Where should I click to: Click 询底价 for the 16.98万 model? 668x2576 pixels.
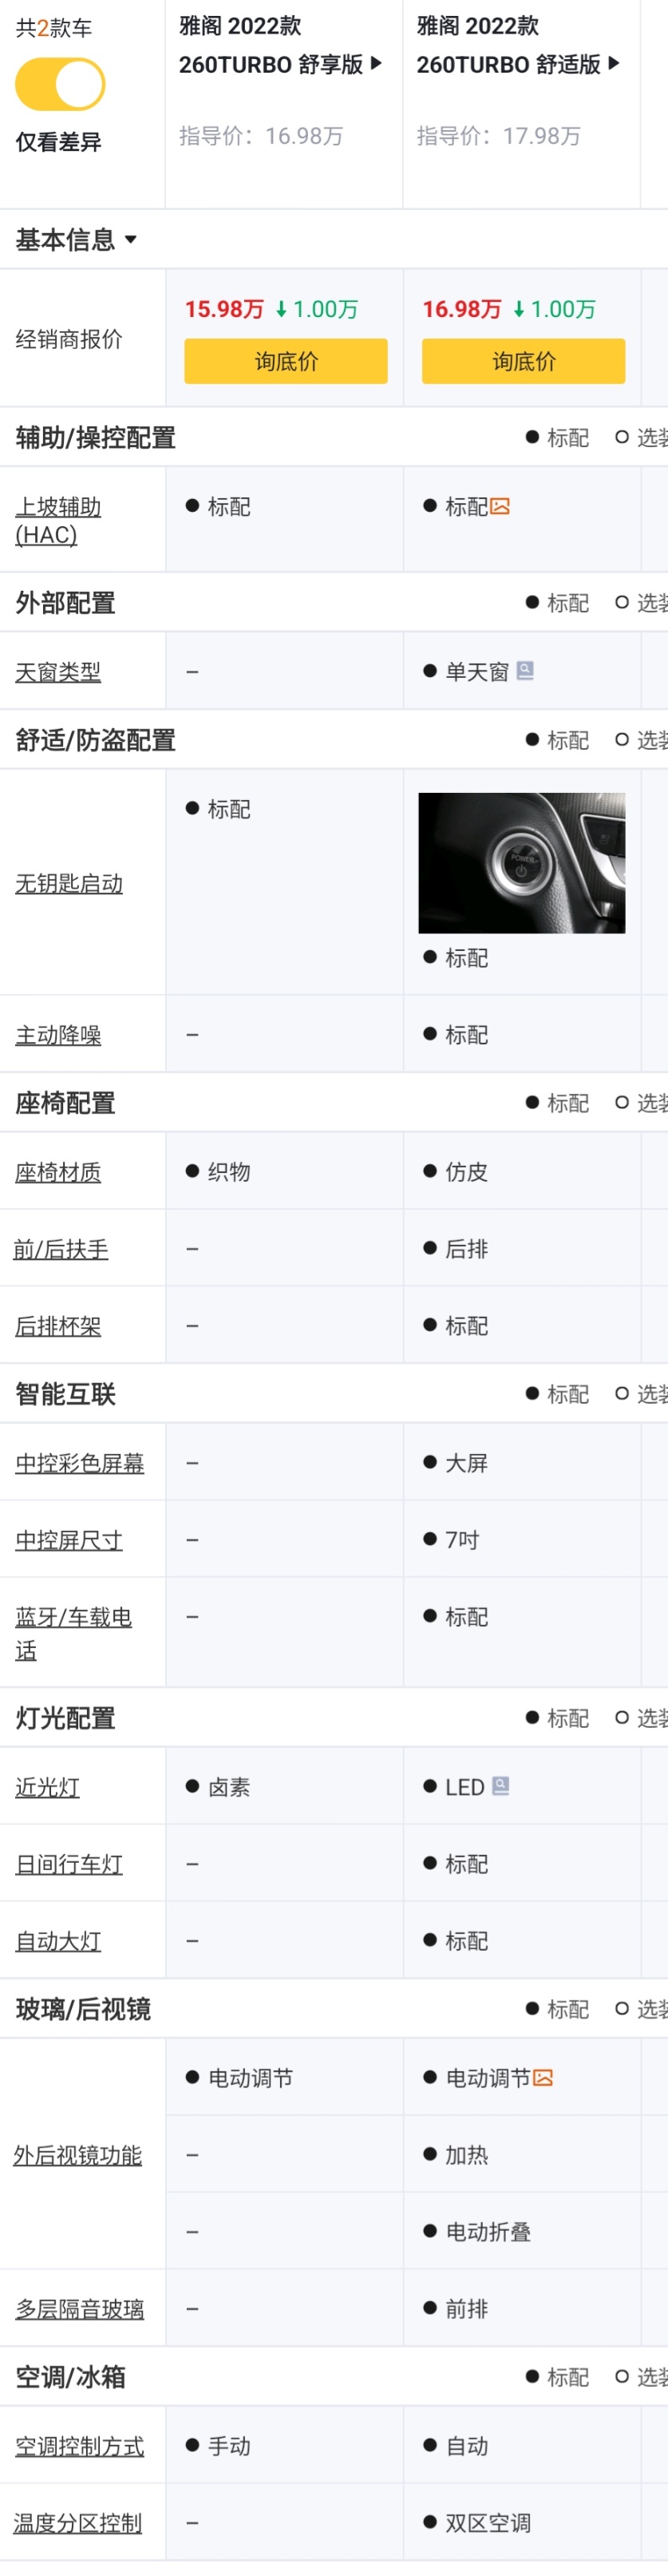(523, 361)
